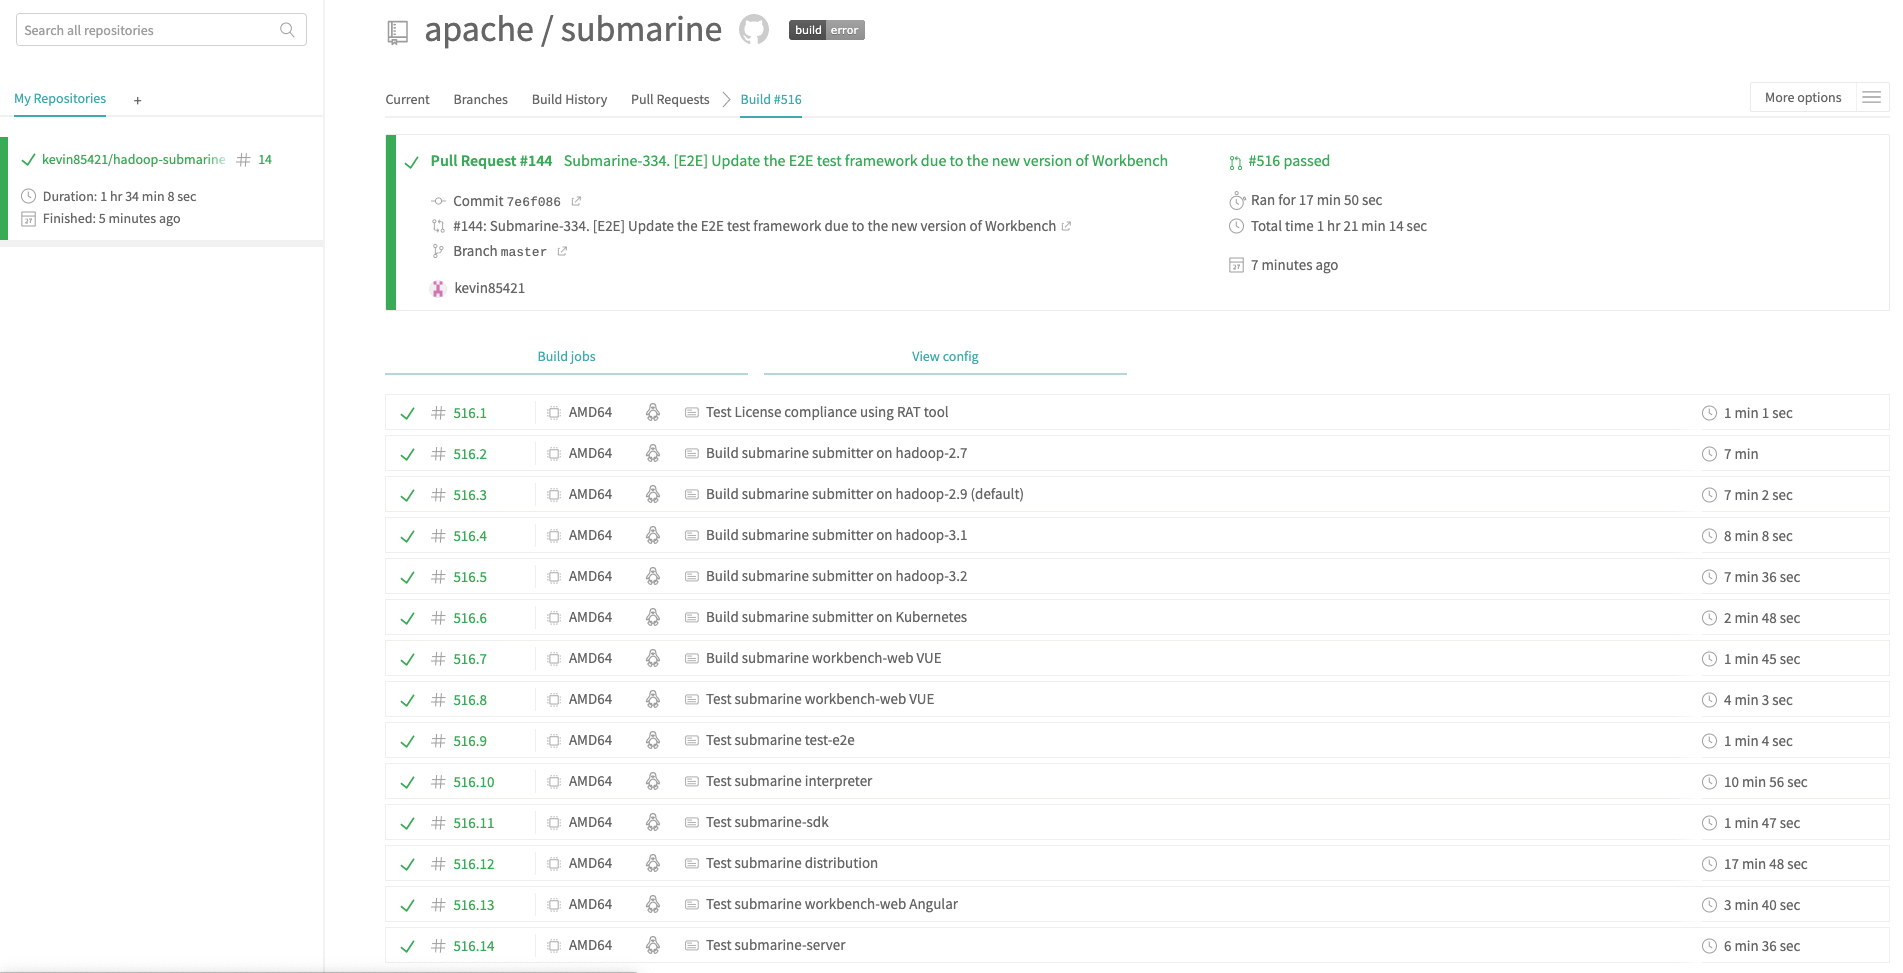
Task: Open job 516.10 link
Action: [474, 782]
